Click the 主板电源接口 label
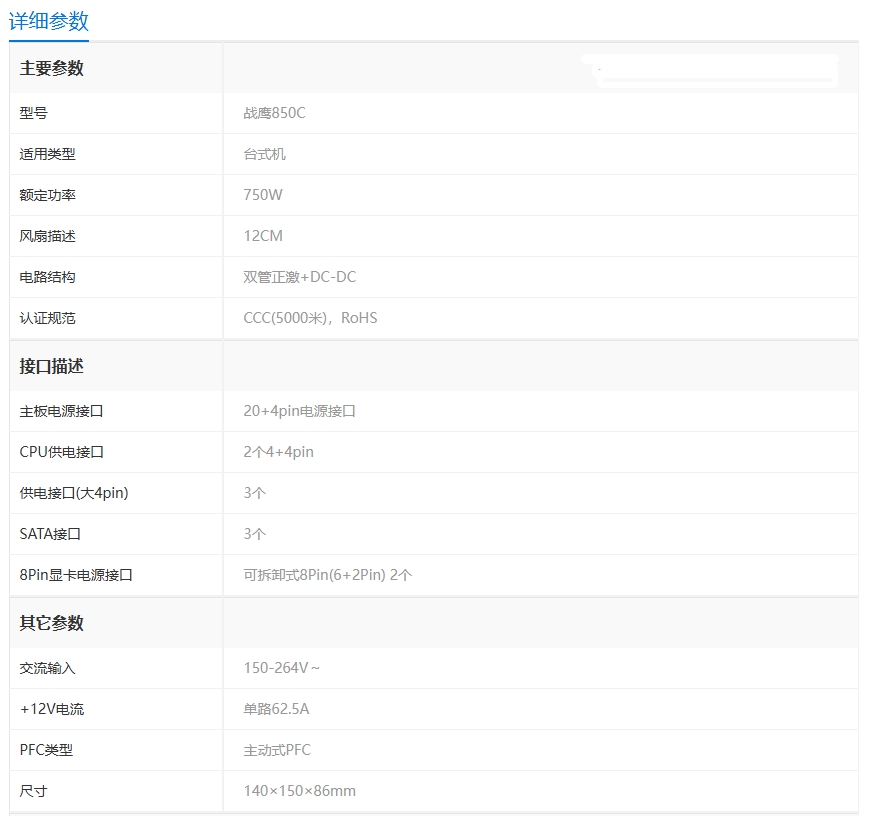This screenshot has height=816, width=880. (62, 411)
